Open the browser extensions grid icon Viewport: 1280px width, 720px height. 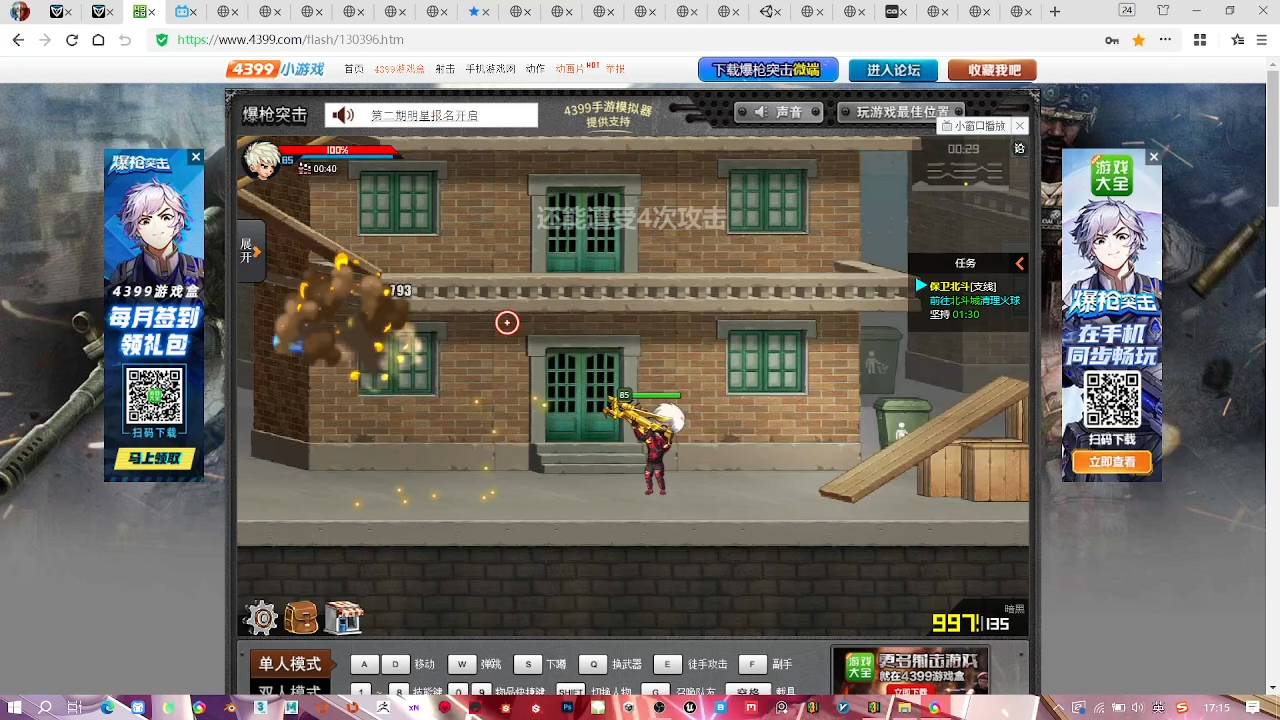tap(1200, 40)
